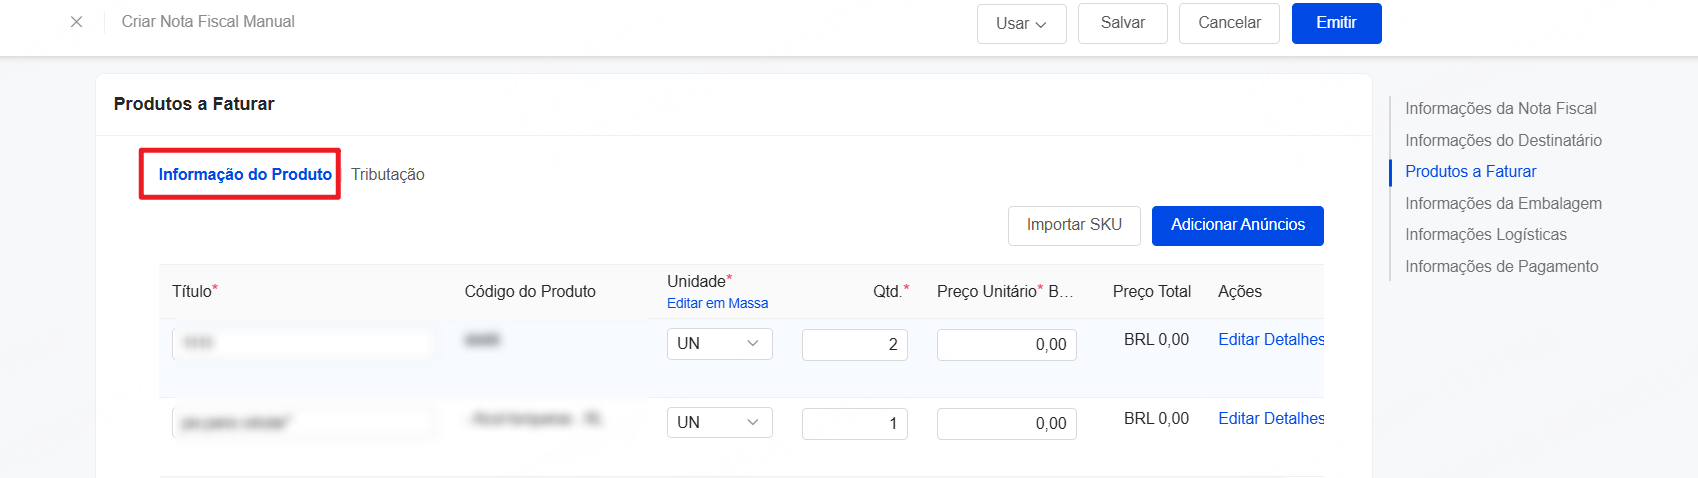Close the Criar Nota Fiscal Manual page
Viewport: 1698px width, 478px height.
76,22
